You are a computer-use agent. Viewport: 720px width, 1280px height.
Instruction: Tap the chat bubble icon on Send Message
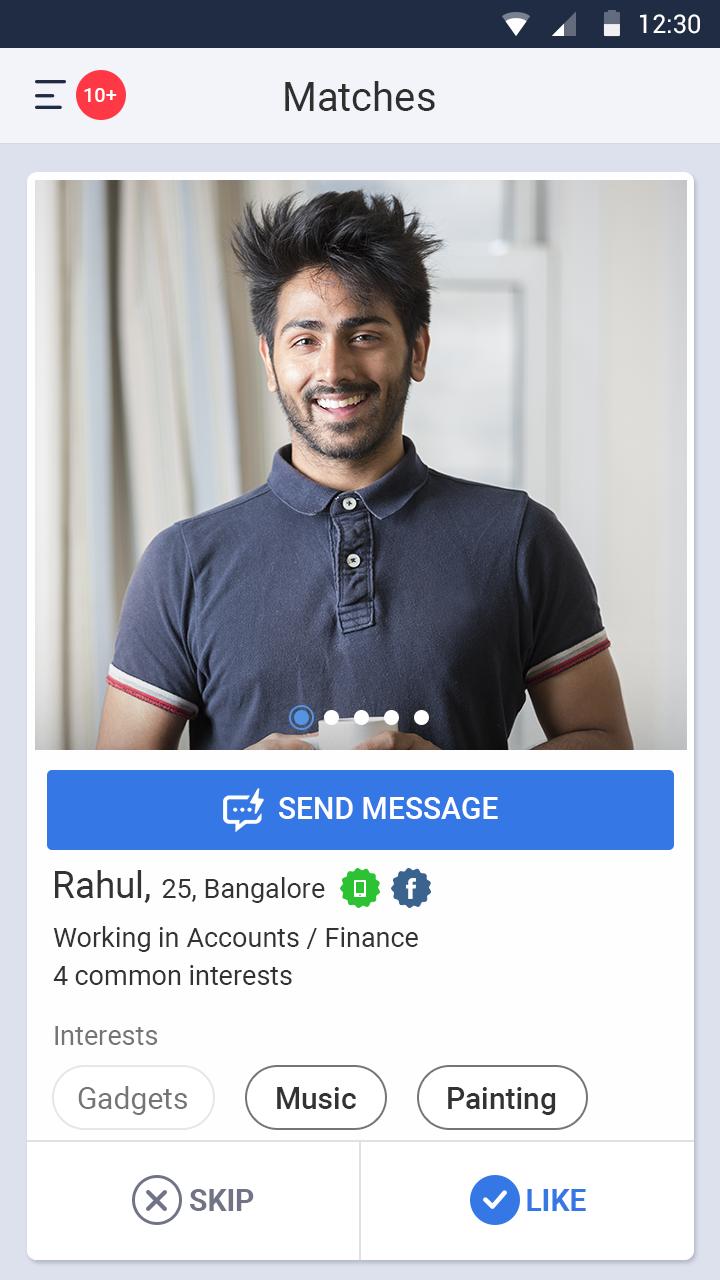coord(243,809)
